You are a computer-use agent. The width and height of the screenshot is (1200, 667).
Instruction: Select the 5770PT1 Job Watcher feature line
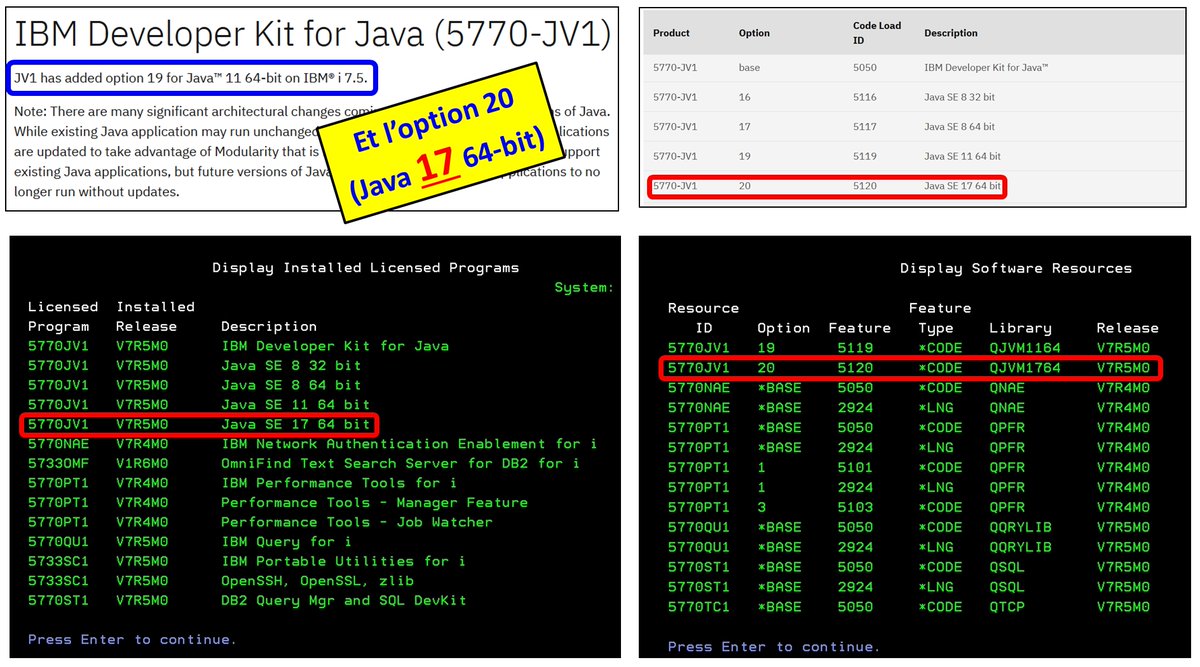(358, 522)
